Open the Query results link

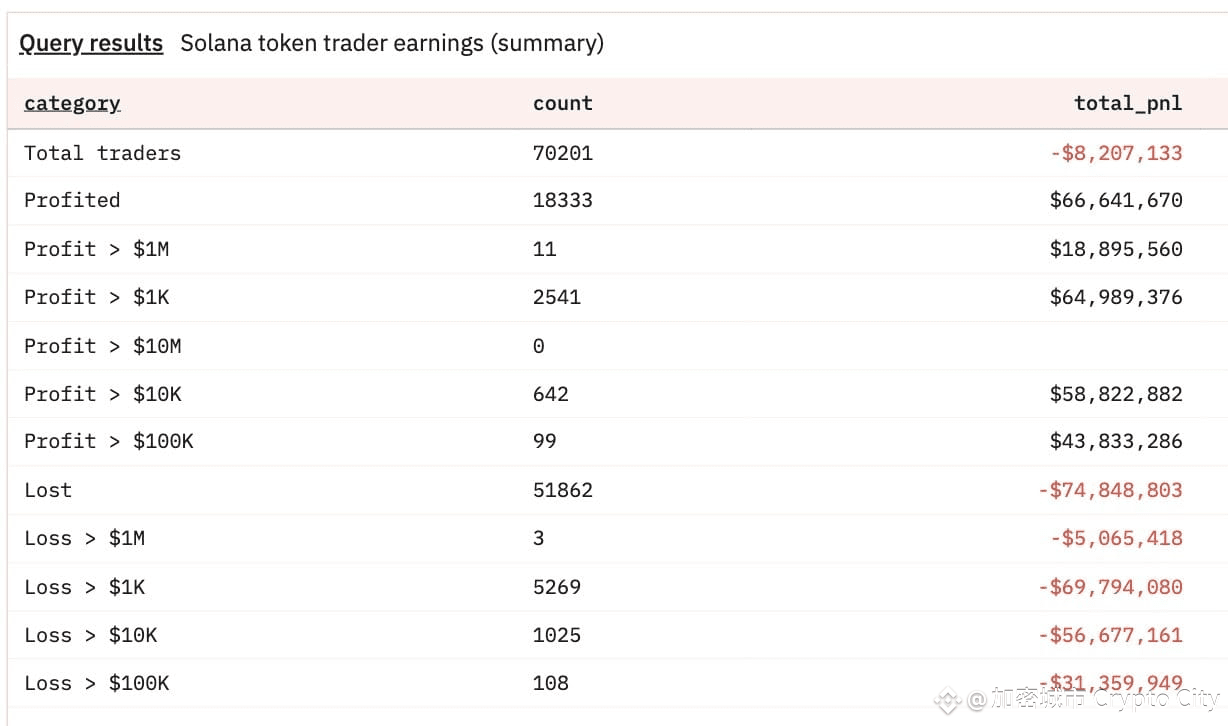91,44
